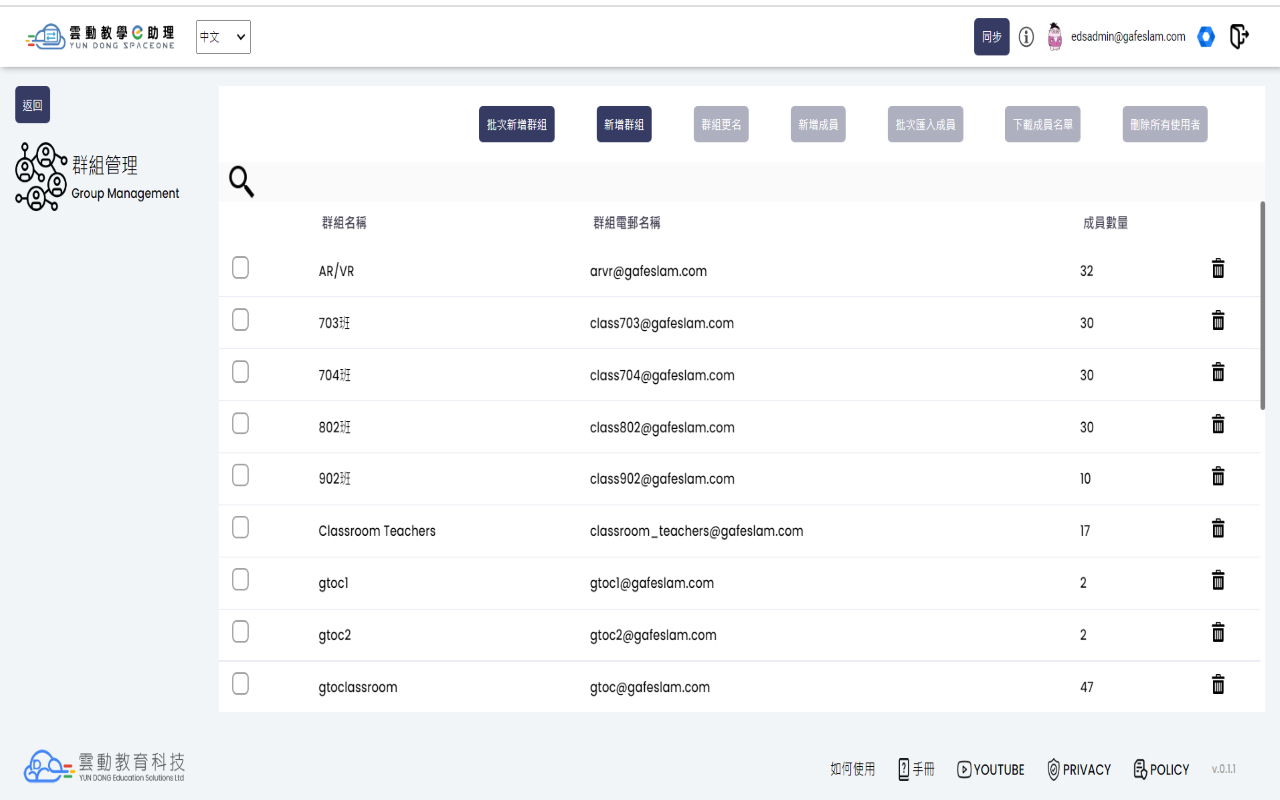Viewport: 1280px width, 800px height.
Task: Click the 同步 sync button
Action: [x=992, y=37]
